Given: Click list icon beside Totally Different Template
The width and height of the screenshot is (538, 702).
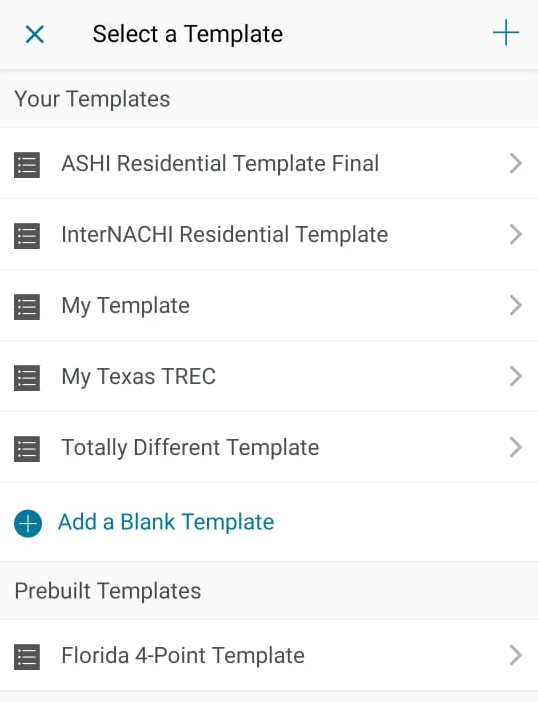Looking at the screenshot, I should pyautogui.click(x=27, y=449).
